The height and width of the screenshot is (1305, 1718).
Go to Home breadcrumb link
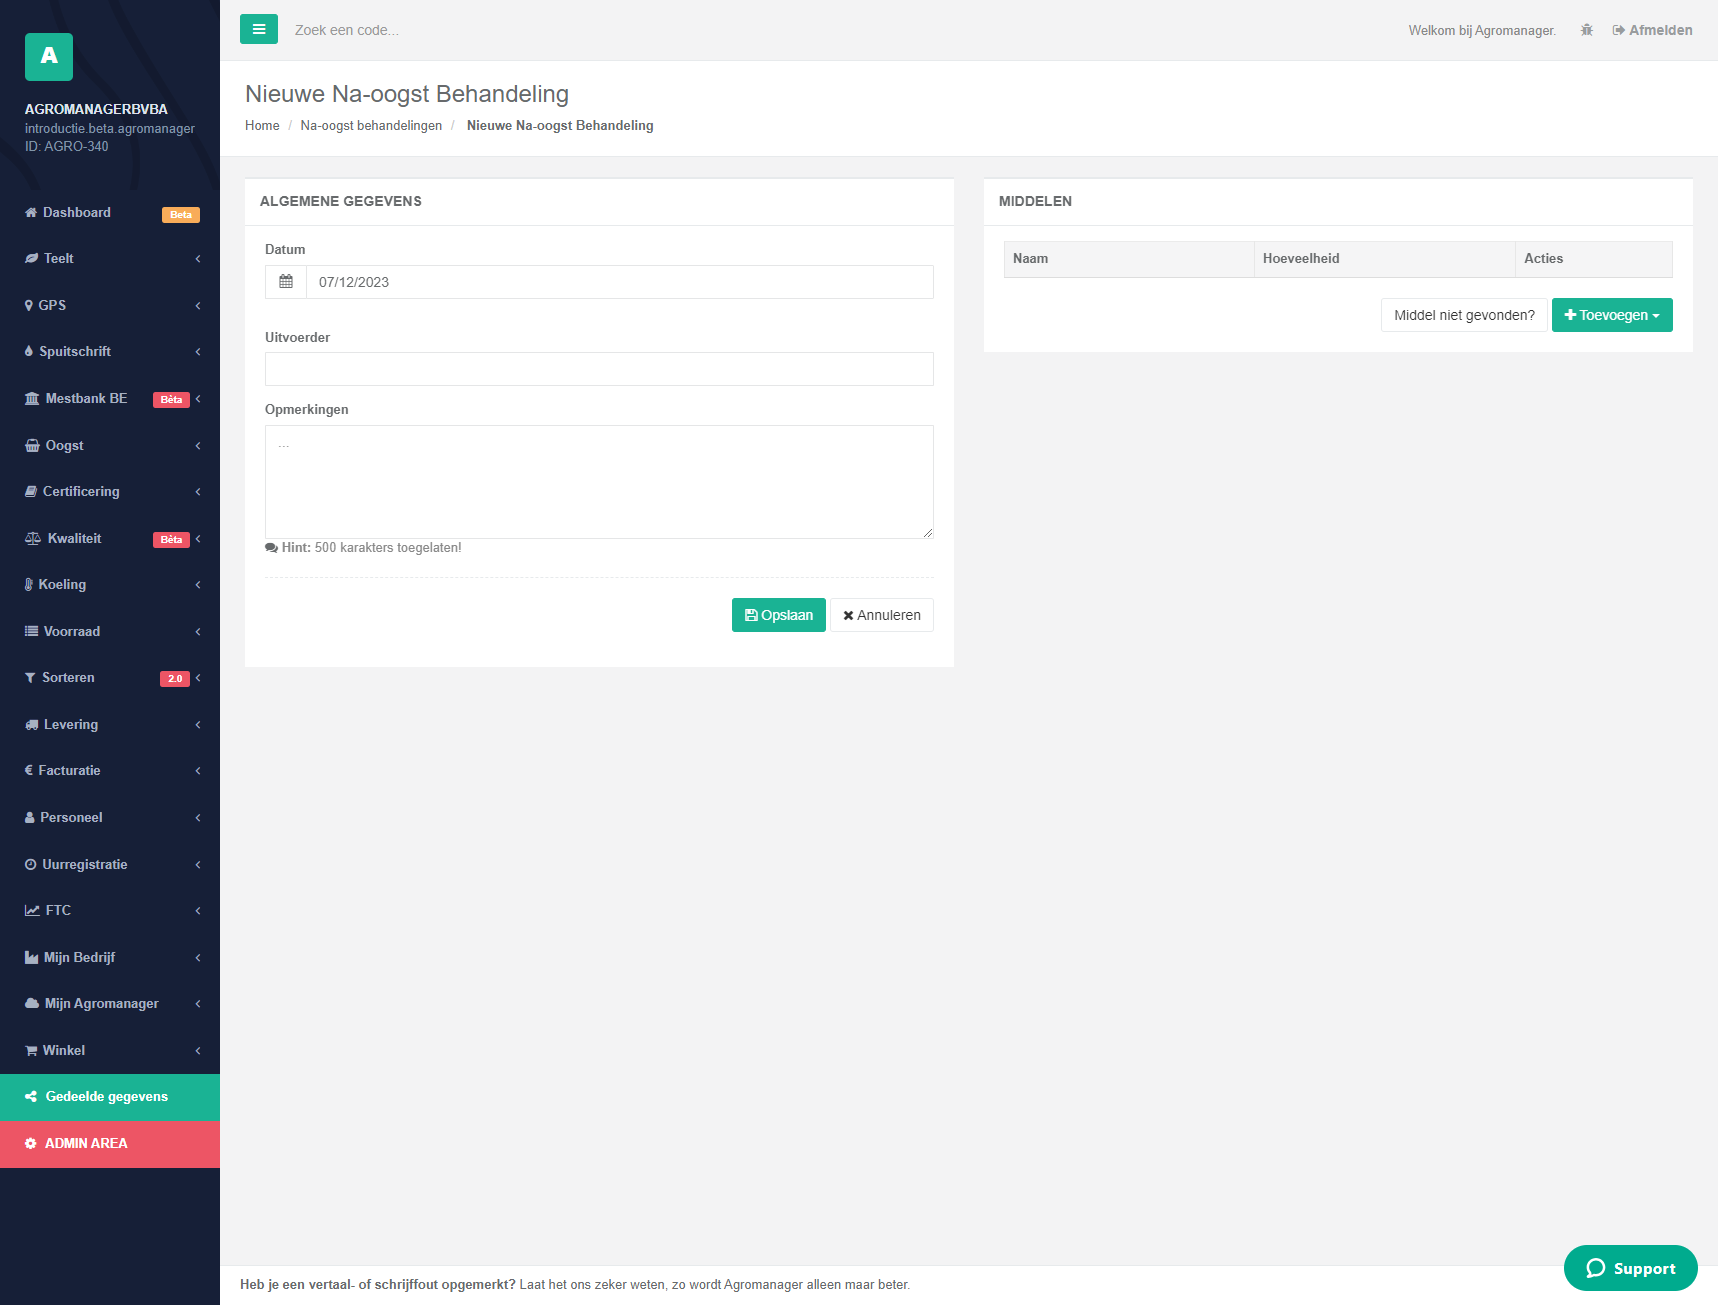[262, 125]
